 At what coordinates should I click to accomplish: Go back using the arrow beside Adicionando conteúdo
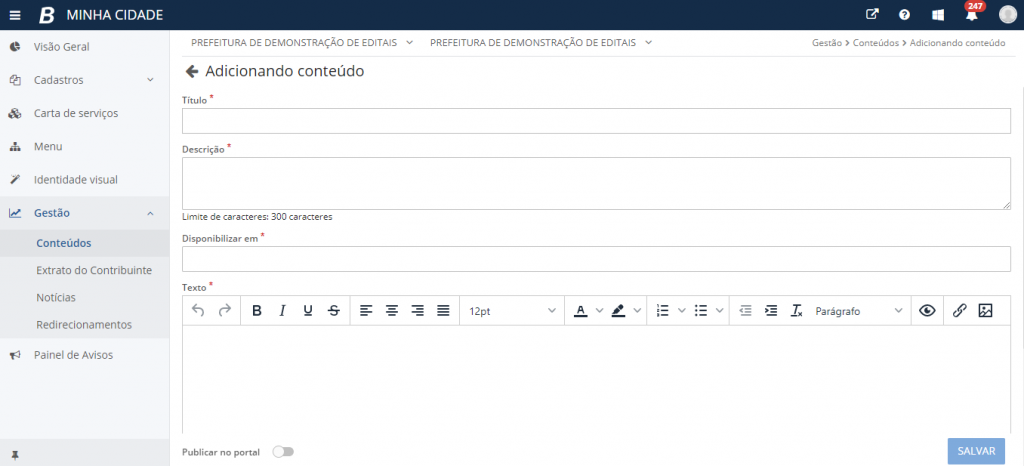192,71
